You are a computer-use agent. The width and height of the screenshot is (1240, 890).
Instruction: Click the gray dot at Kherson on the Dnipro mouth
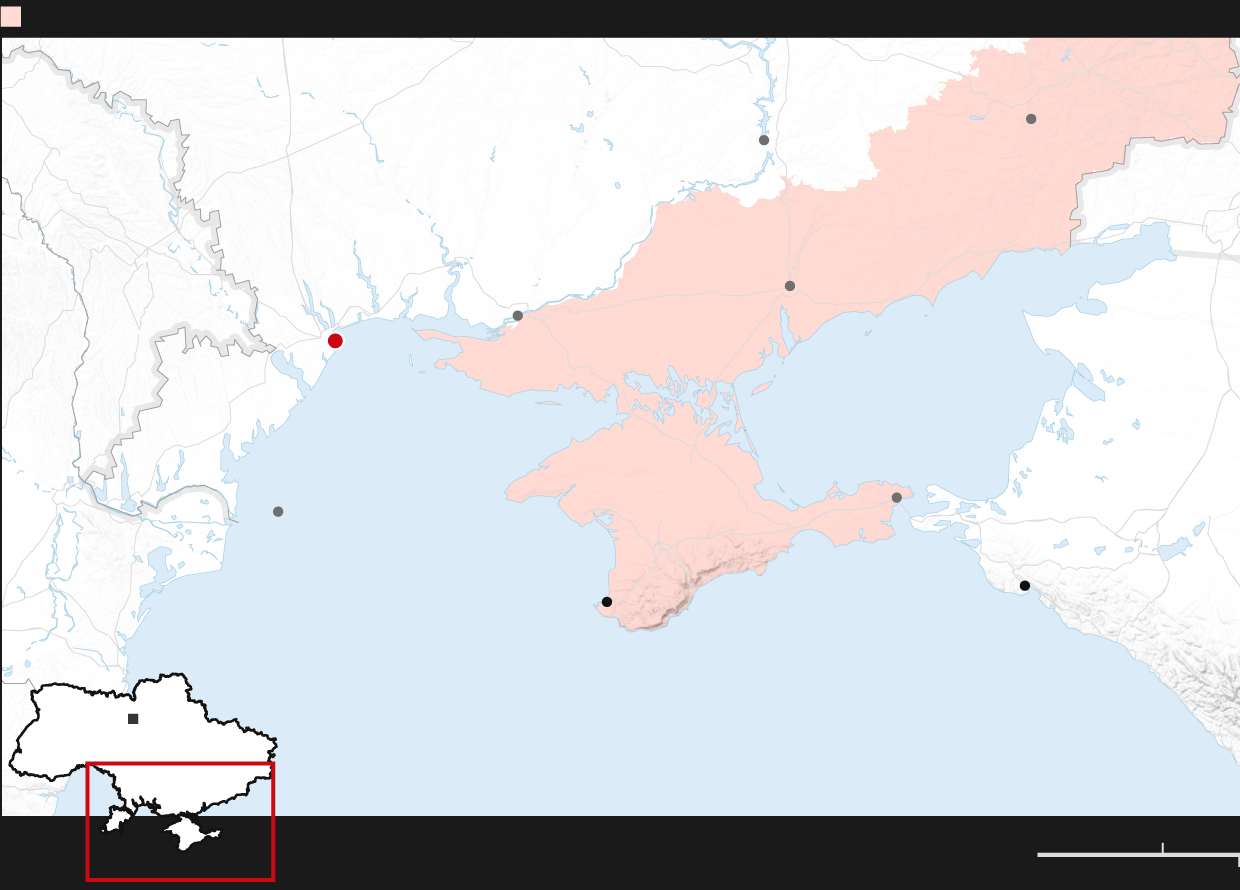518,316
